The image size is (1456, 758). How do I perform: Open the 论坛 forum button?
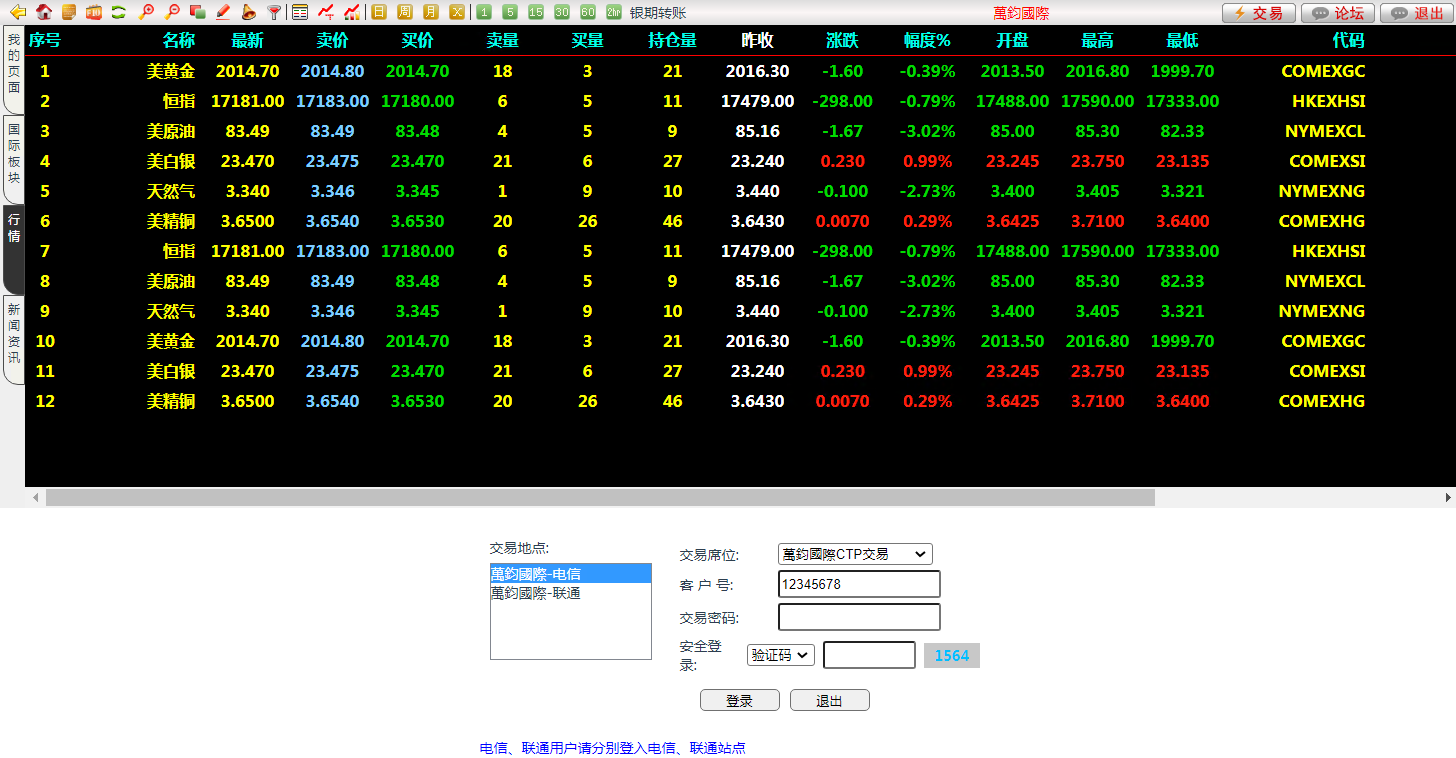[1337, 13]
